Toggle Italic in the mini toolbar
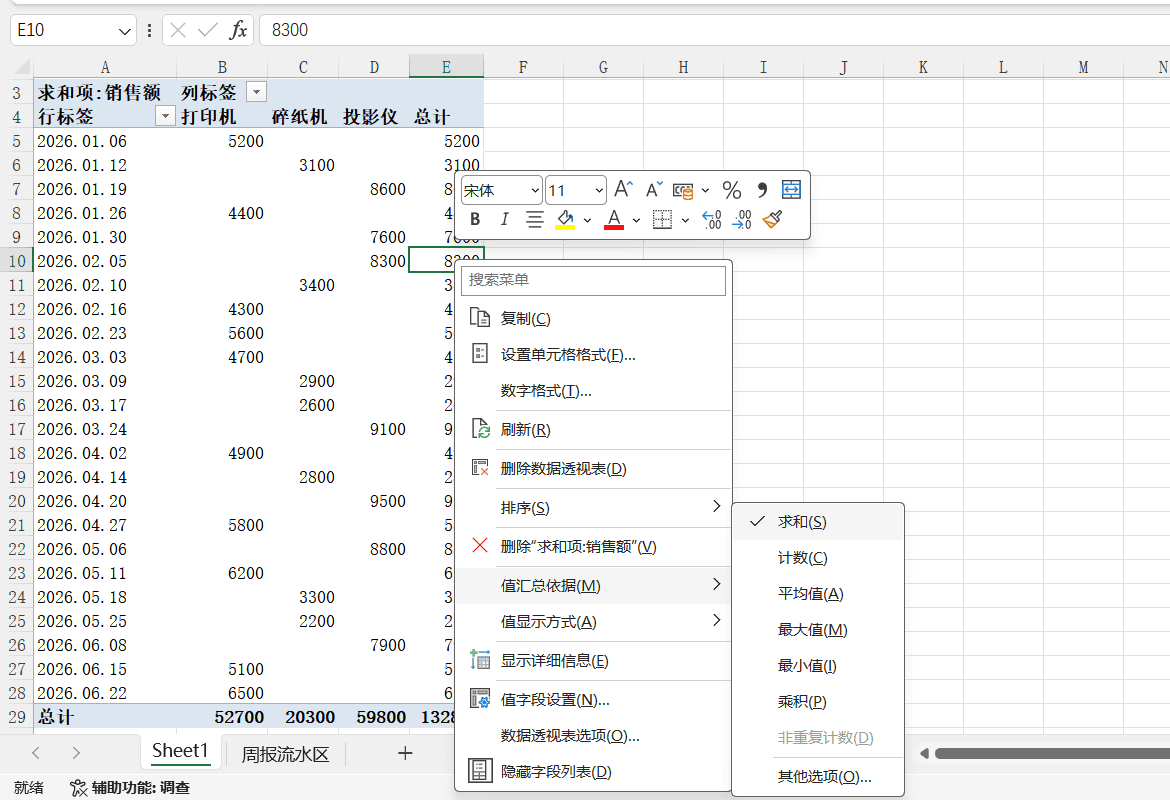The width and height of the screenshot is (1170, 800). click(x=504, y=219)
